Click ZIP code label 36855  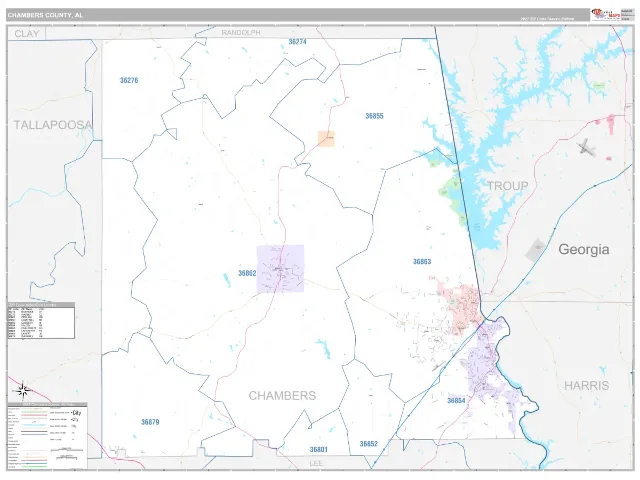(x=374, y=116)
